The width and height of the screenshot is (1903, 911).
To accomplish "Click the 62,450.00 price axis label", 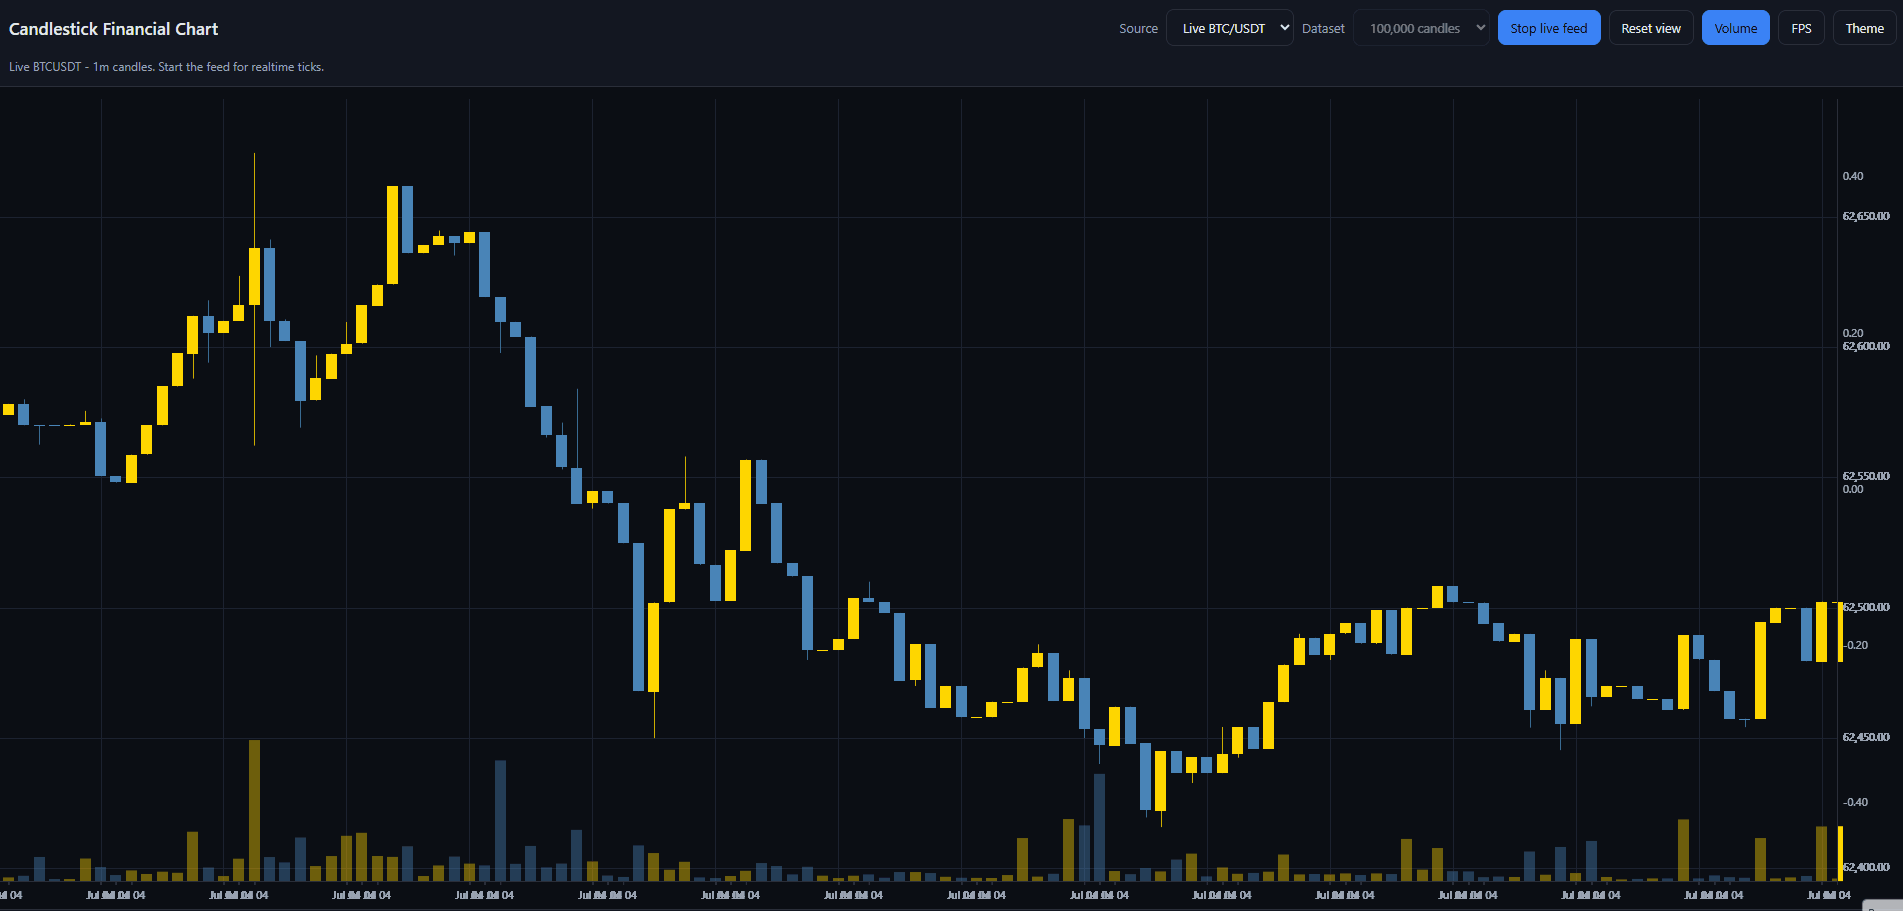I will 1866,737.
